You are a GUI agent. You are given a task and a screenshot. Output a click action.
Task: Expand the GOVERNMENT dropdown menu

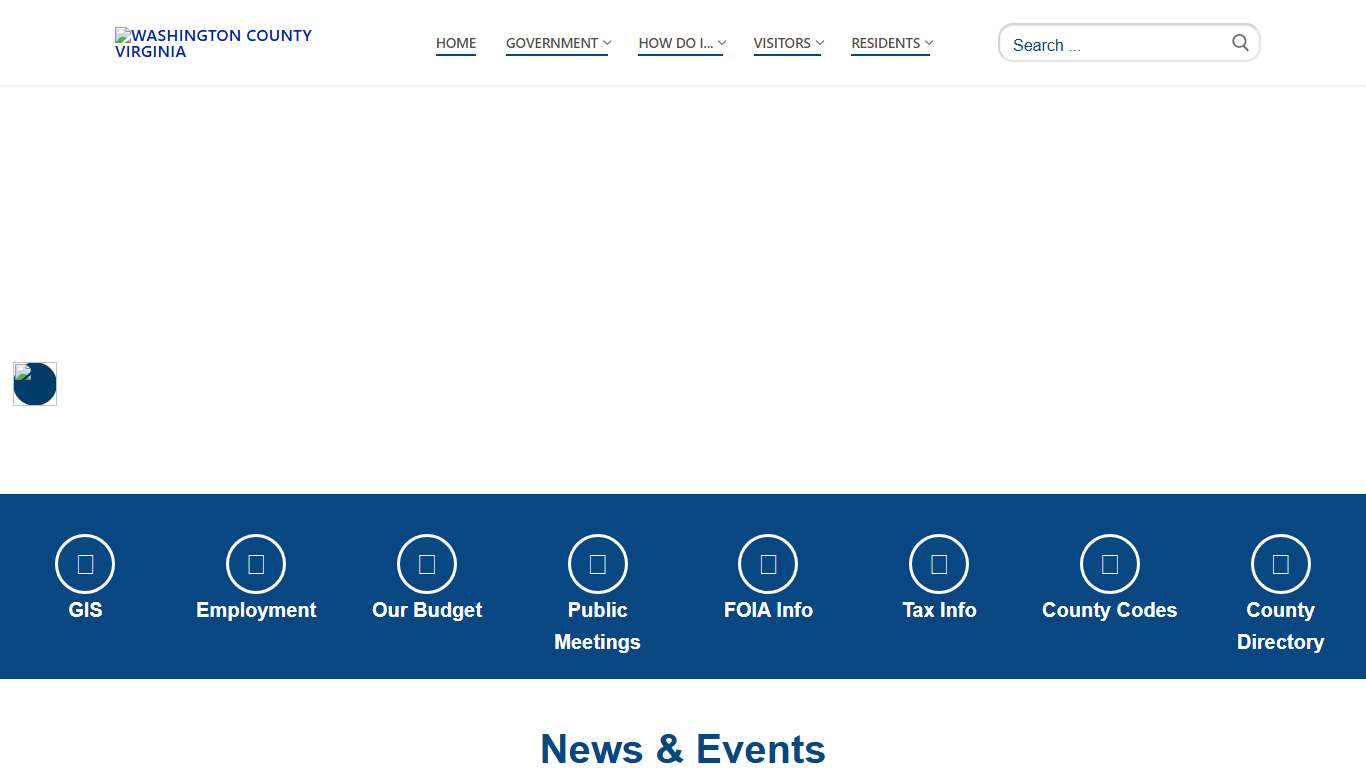605,43
